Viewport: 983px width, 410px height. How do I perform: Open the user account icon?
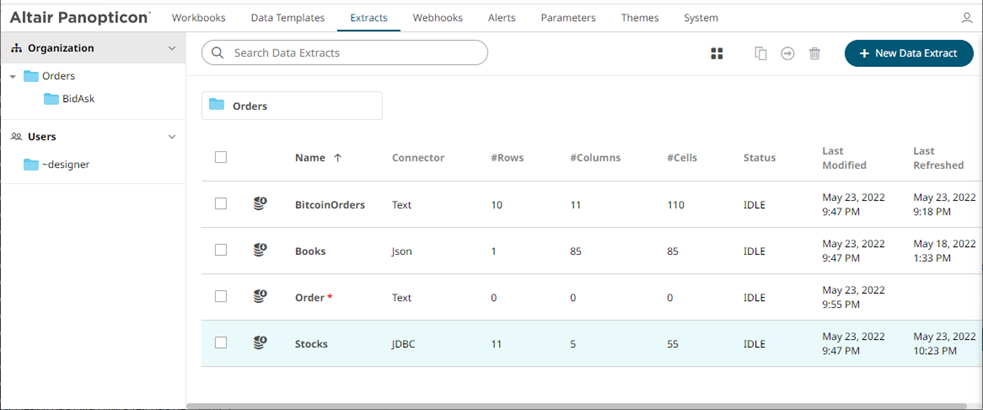(966, 18)
